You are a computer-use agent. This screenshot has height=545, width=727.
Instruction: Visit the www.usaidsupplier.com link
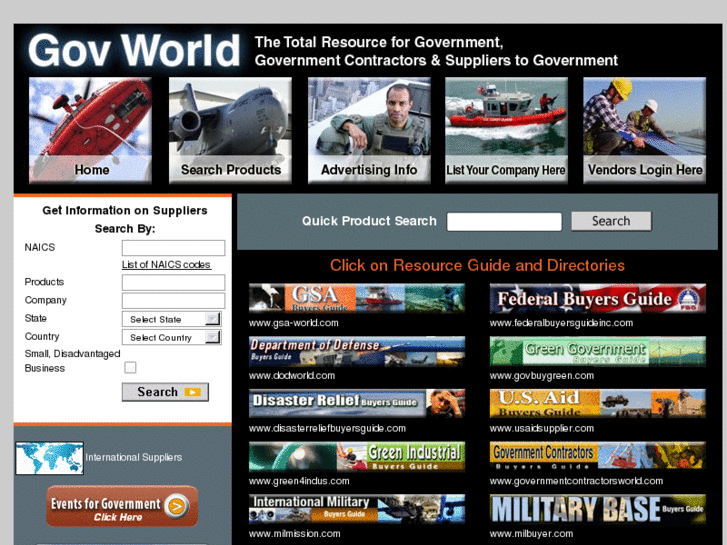pyautogui.click(x=542, y=428)
